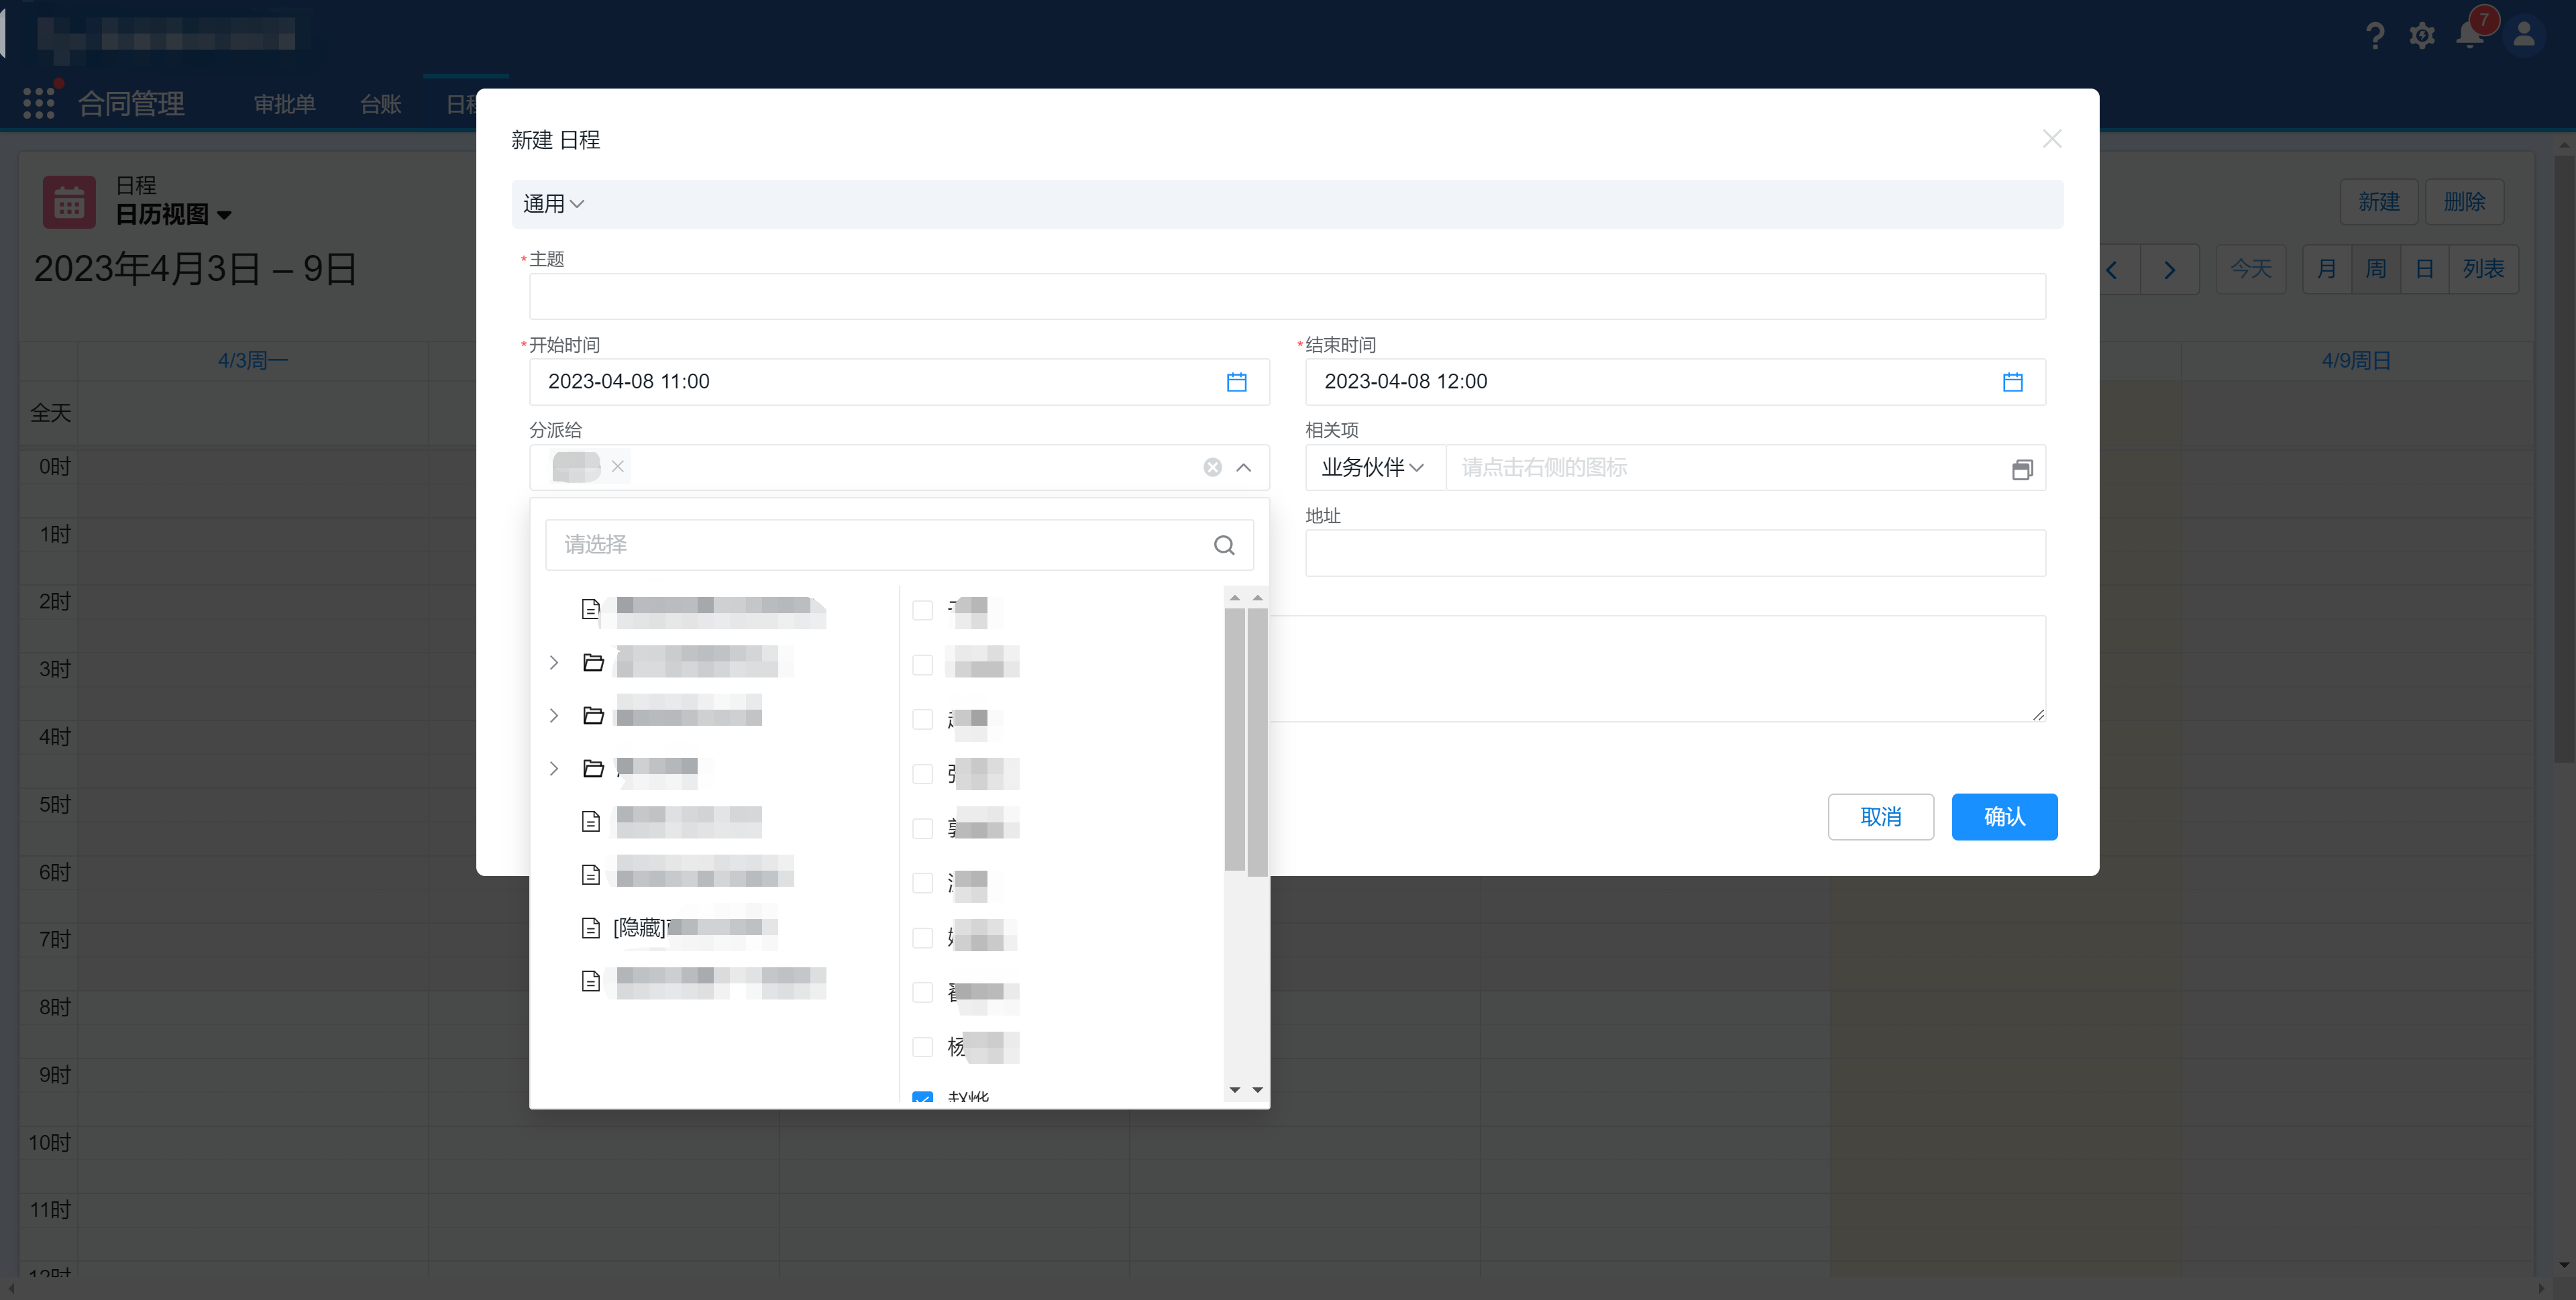Click search magnifier in assignee dropdown
2576x1300 pixels.
(1224, 545)
